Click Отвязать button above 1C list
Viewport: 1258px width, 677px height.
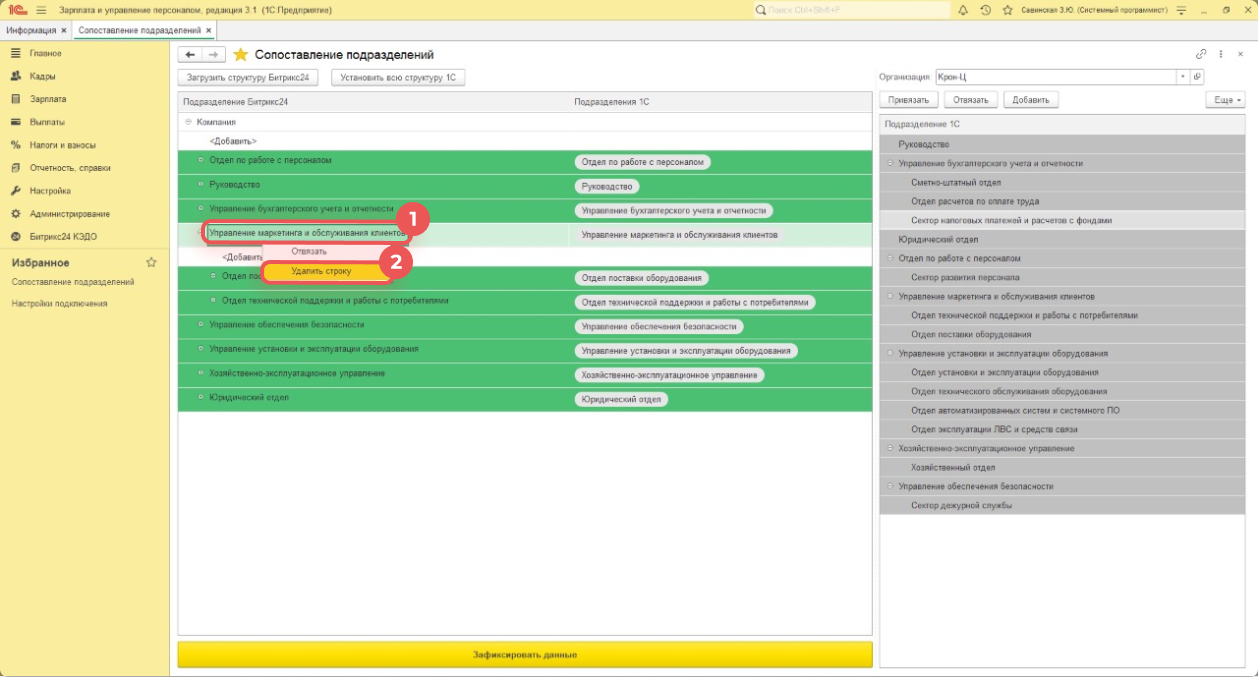click(x=970, y=100)
